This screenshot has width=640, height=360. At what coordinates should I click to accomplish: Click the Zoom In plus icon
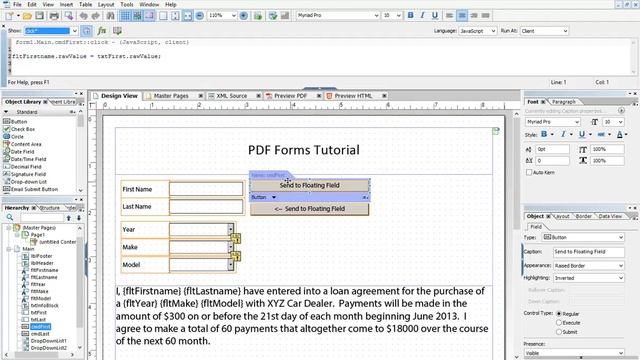(244, 16)
